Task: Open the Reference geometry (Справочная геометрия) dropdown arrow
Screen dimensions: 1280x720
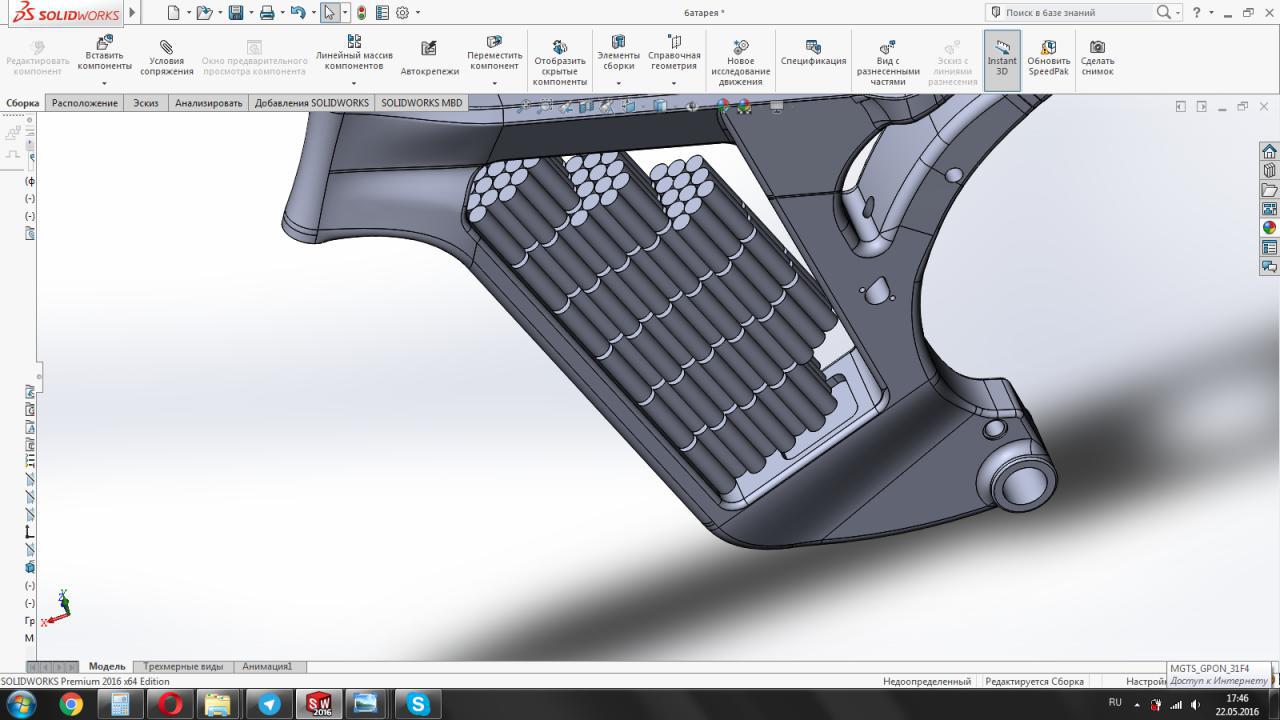Action: (x=674, y=84)
